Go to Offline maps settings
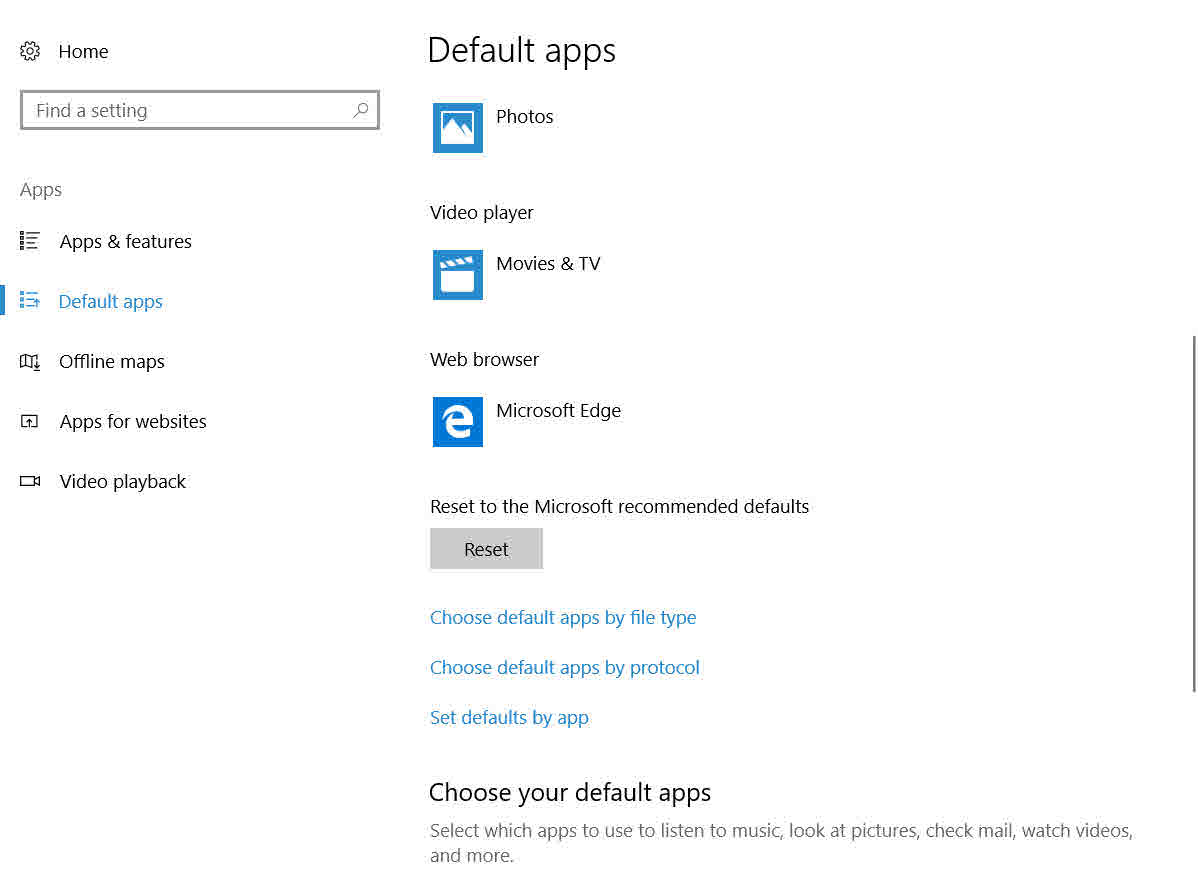Image resolution: width=1198 pixels, height=891 pixels. click(112, 361)
